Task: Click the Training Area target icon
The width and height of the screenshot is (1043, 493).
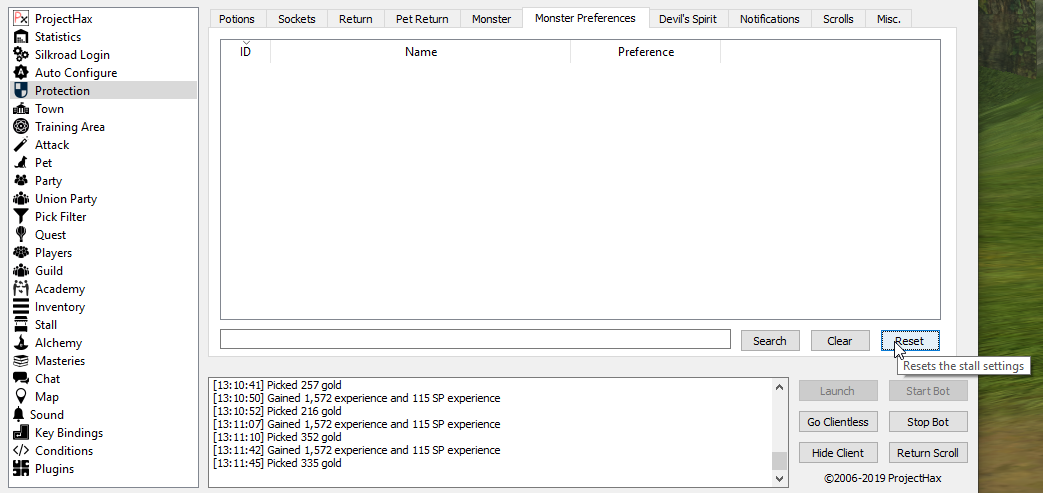Action: (20, 127)
